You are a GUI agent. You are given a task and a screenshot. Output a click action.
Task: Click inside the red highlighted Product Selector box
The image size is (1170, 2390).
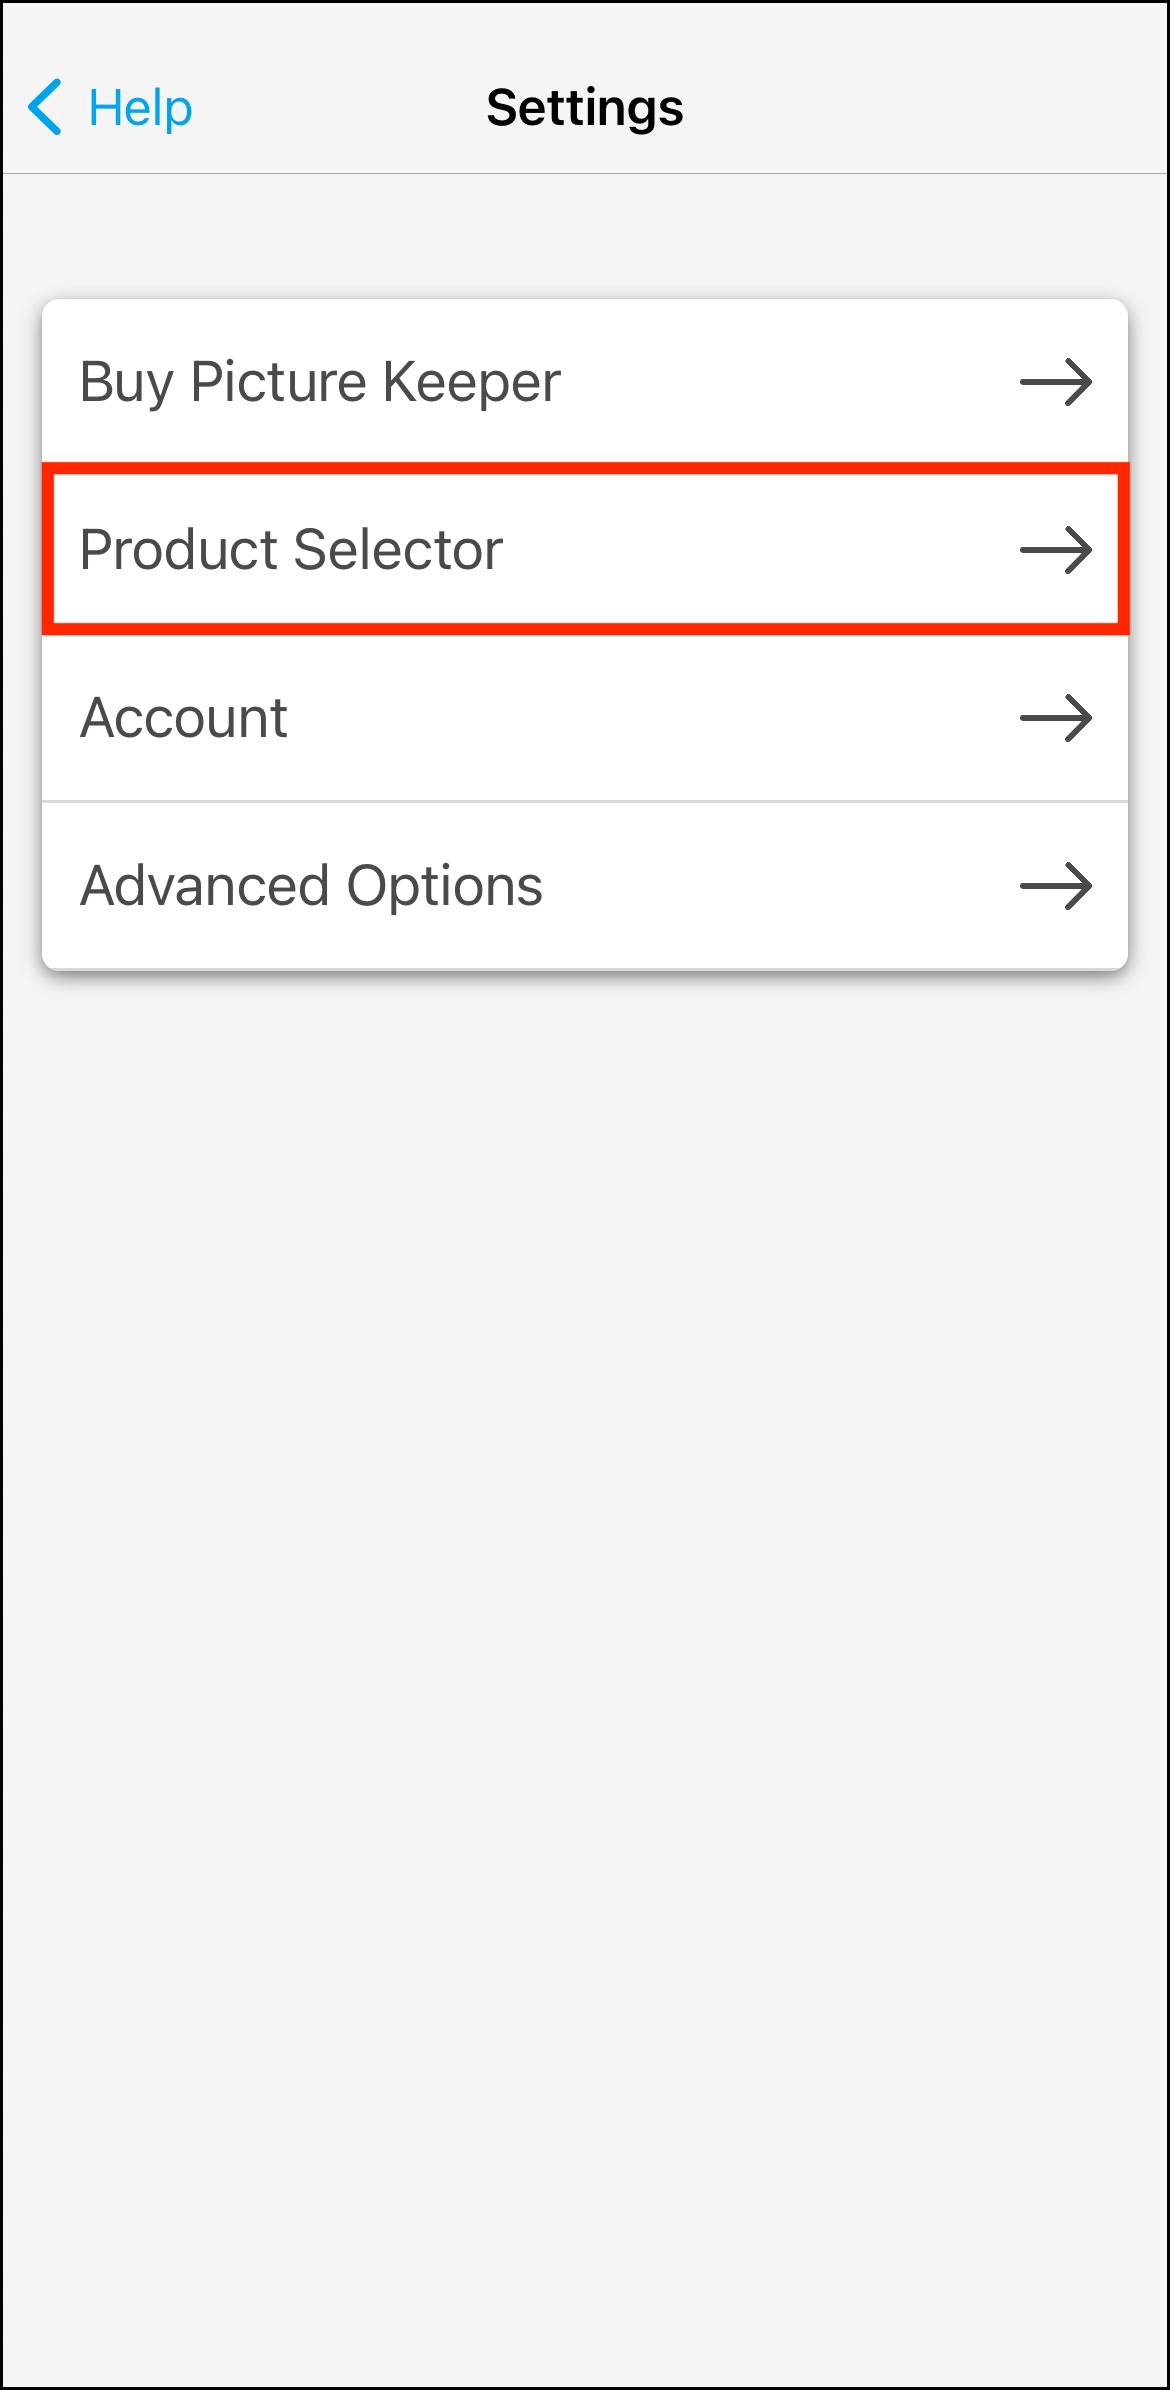(x=585, y=550)
